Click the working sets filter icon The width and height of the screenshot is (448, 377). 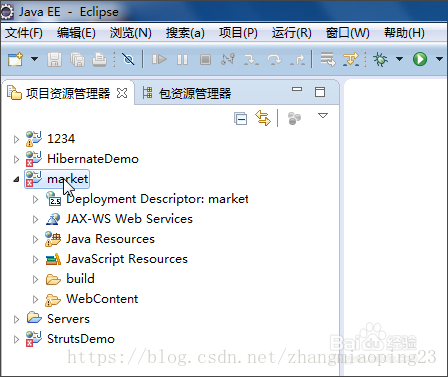[x=294, y=118]
